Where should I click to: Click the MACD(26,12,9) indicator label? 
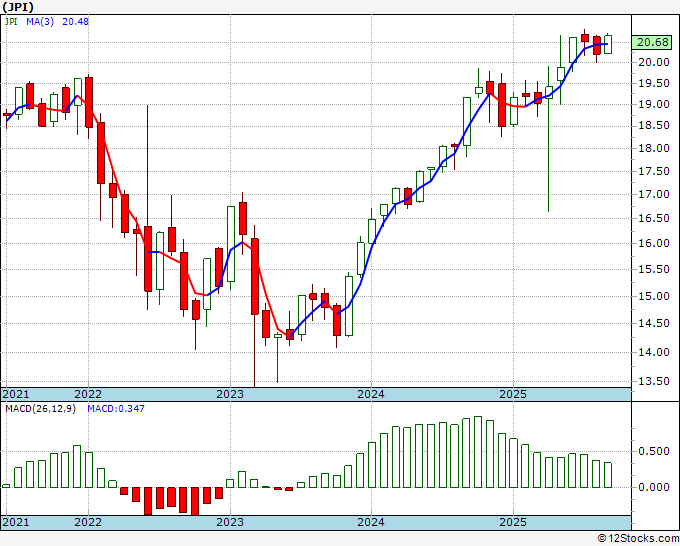click(x=40, y=409)
